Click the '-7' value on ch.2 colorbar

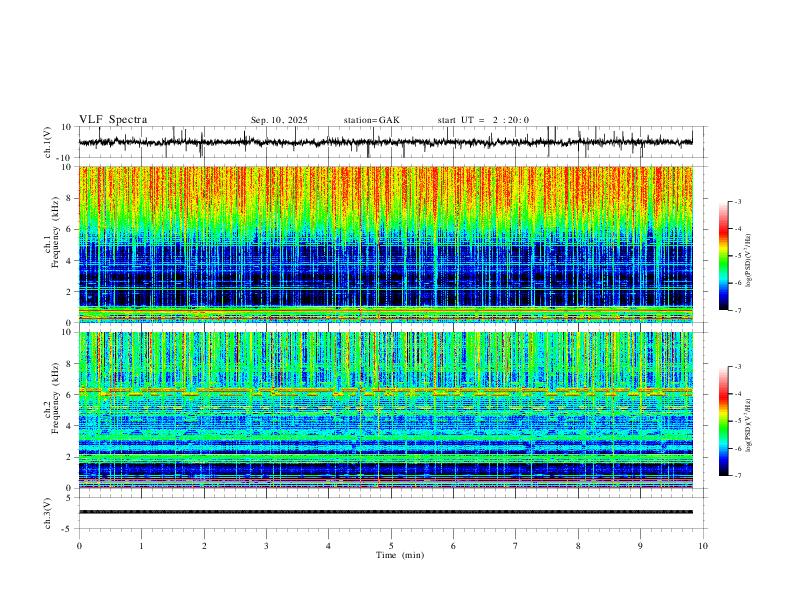737,476
